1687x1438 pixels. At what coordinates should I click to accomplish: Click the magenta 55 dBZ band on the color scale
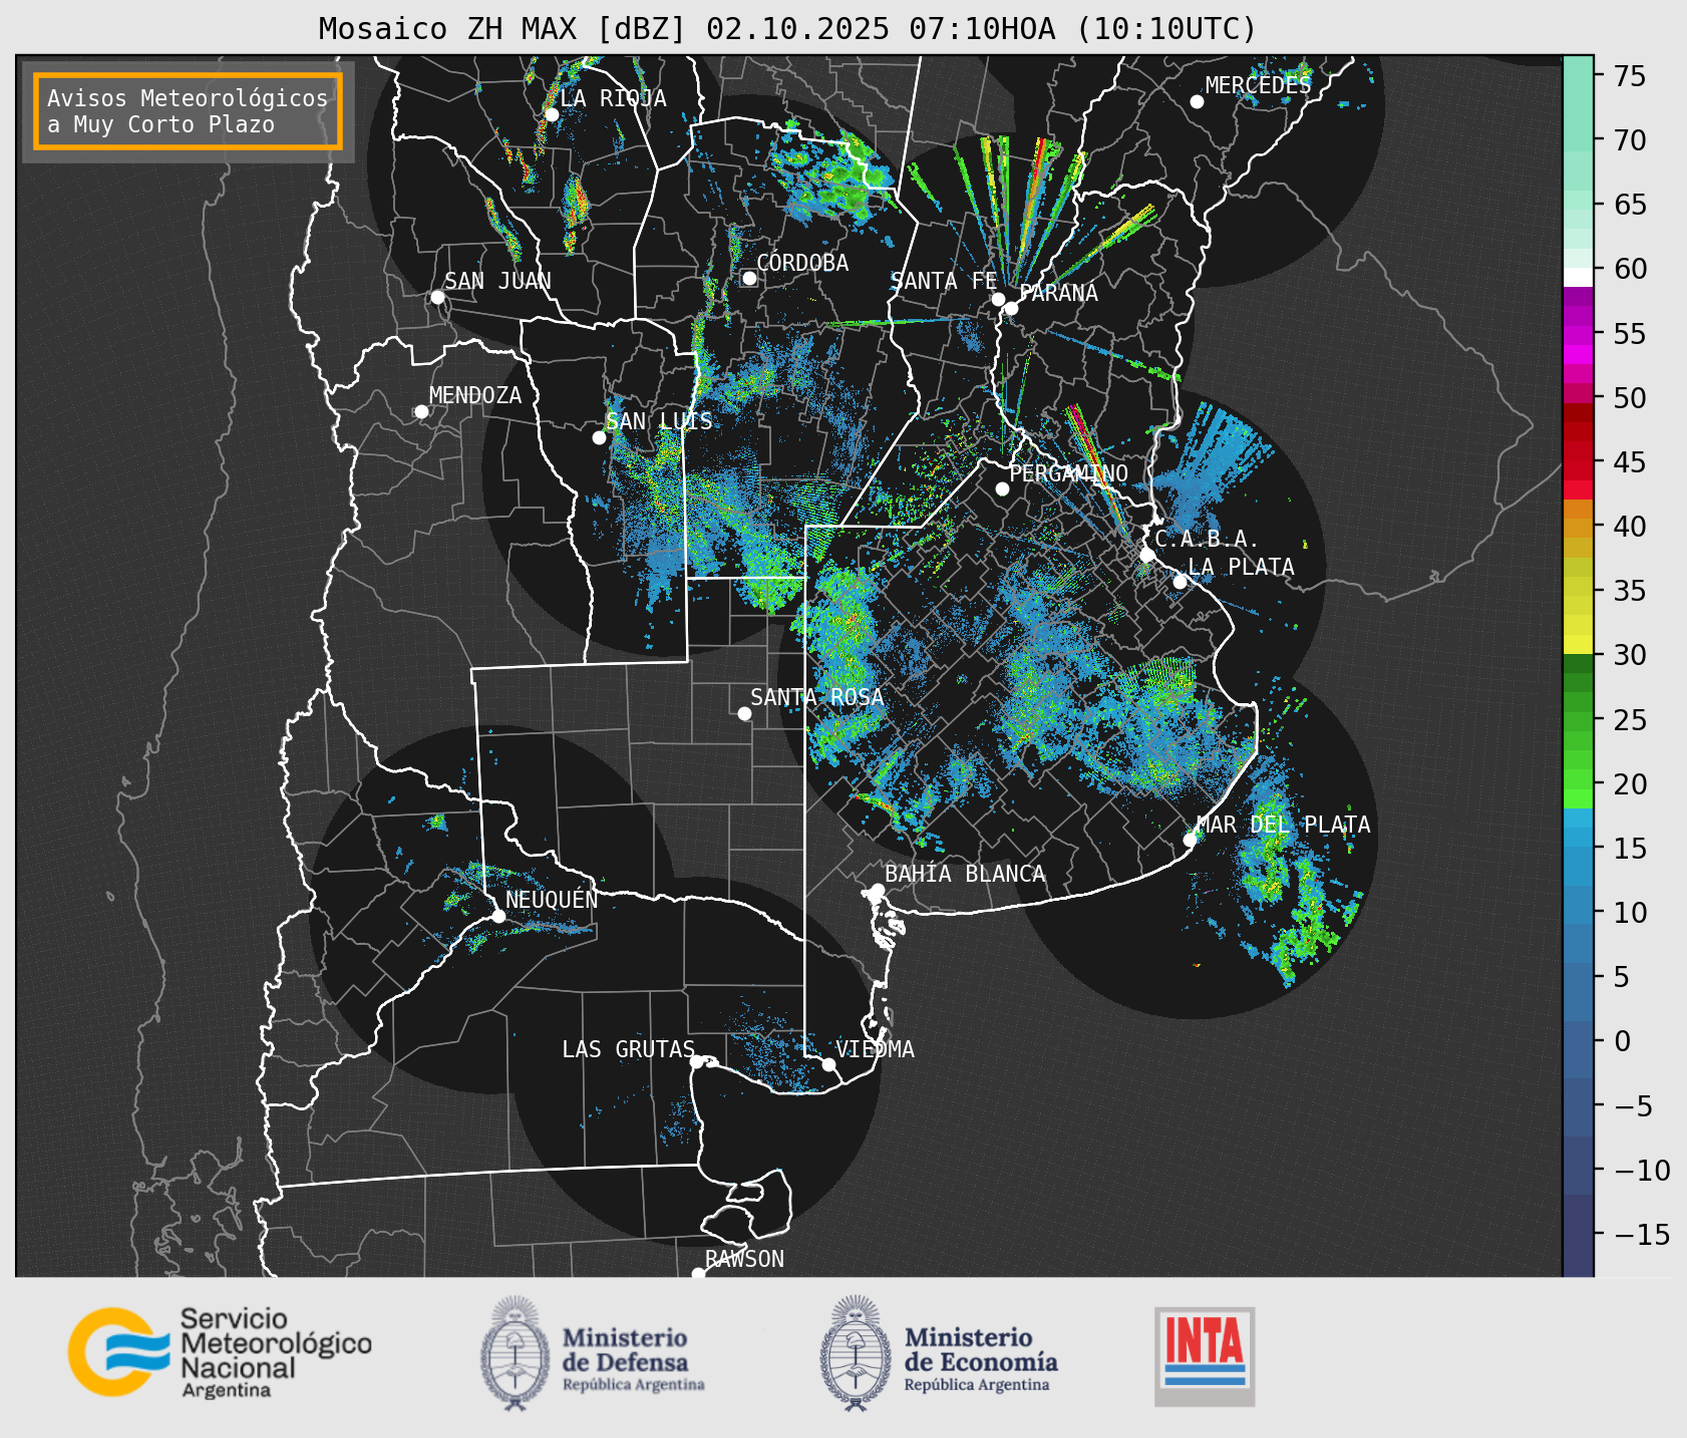[1578, 335]
